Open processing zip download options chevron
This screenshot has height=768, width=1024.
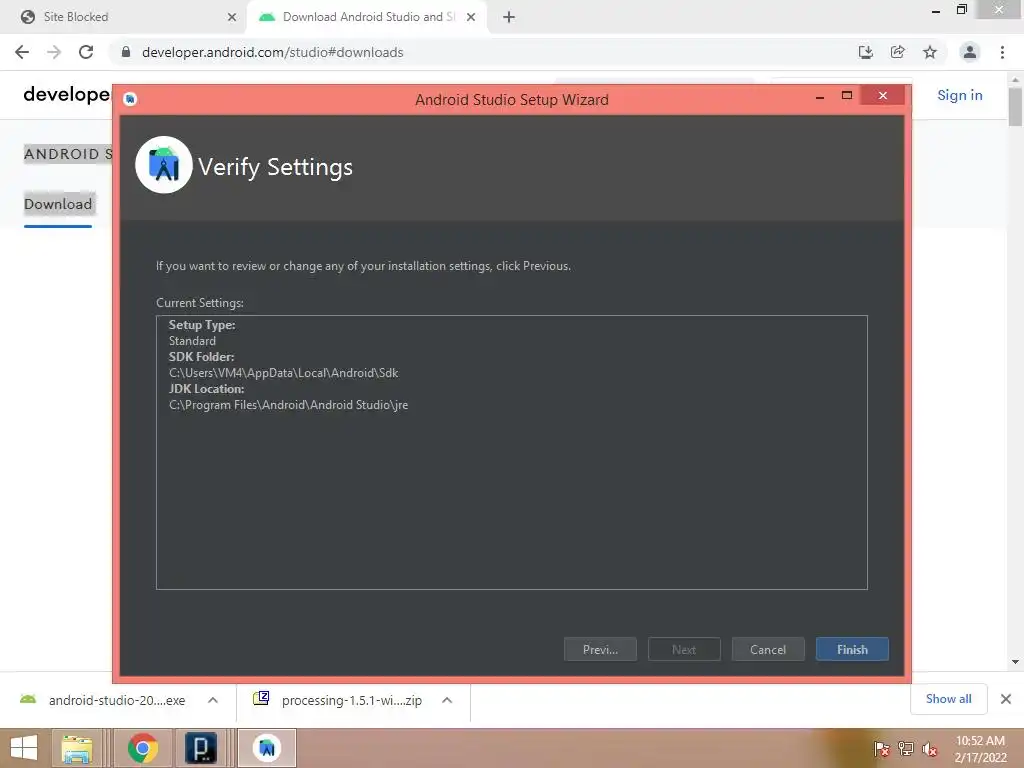point(447,700)
